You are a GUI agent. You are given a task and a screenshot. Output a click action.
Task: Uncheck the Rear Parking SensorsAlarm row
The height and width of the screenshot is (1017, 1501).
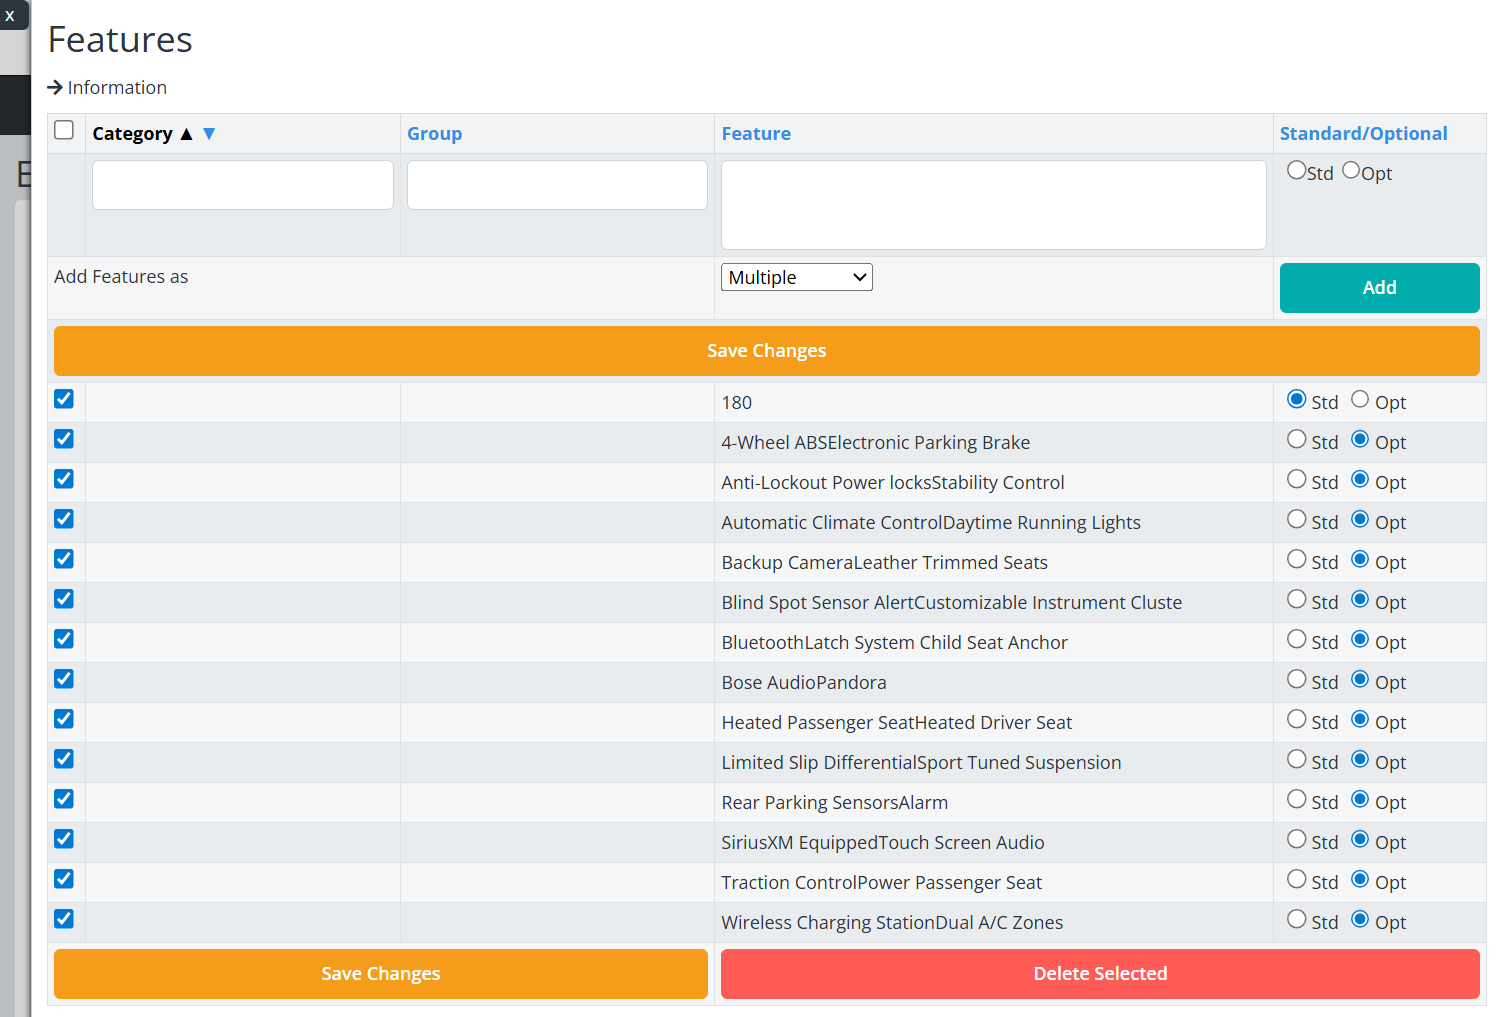coord(64,799)
